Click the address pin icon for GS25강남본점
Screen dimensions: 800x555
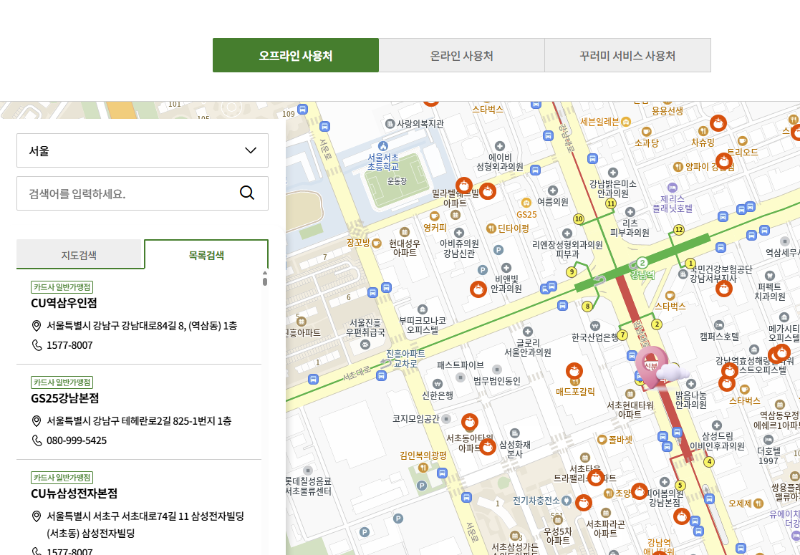coord(36,421)
